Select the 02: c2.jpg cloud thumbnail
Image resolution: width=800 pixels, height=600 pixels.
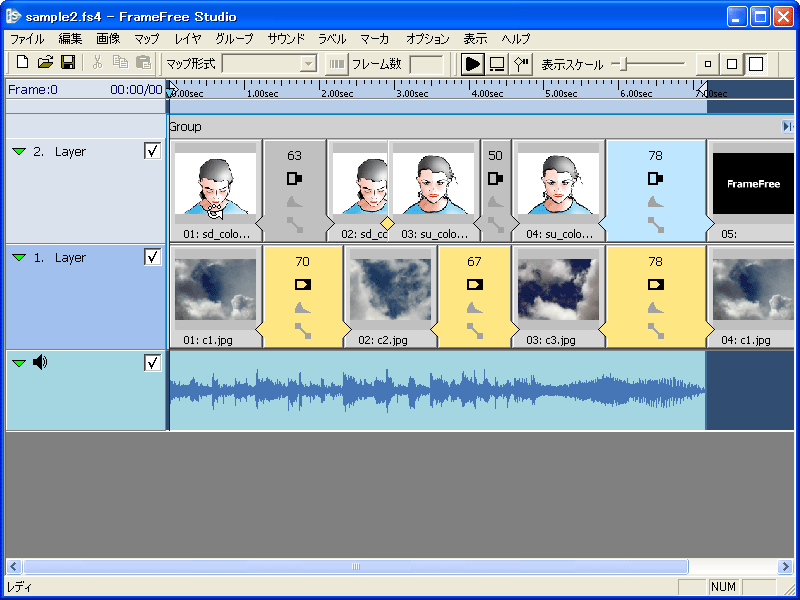390,290
